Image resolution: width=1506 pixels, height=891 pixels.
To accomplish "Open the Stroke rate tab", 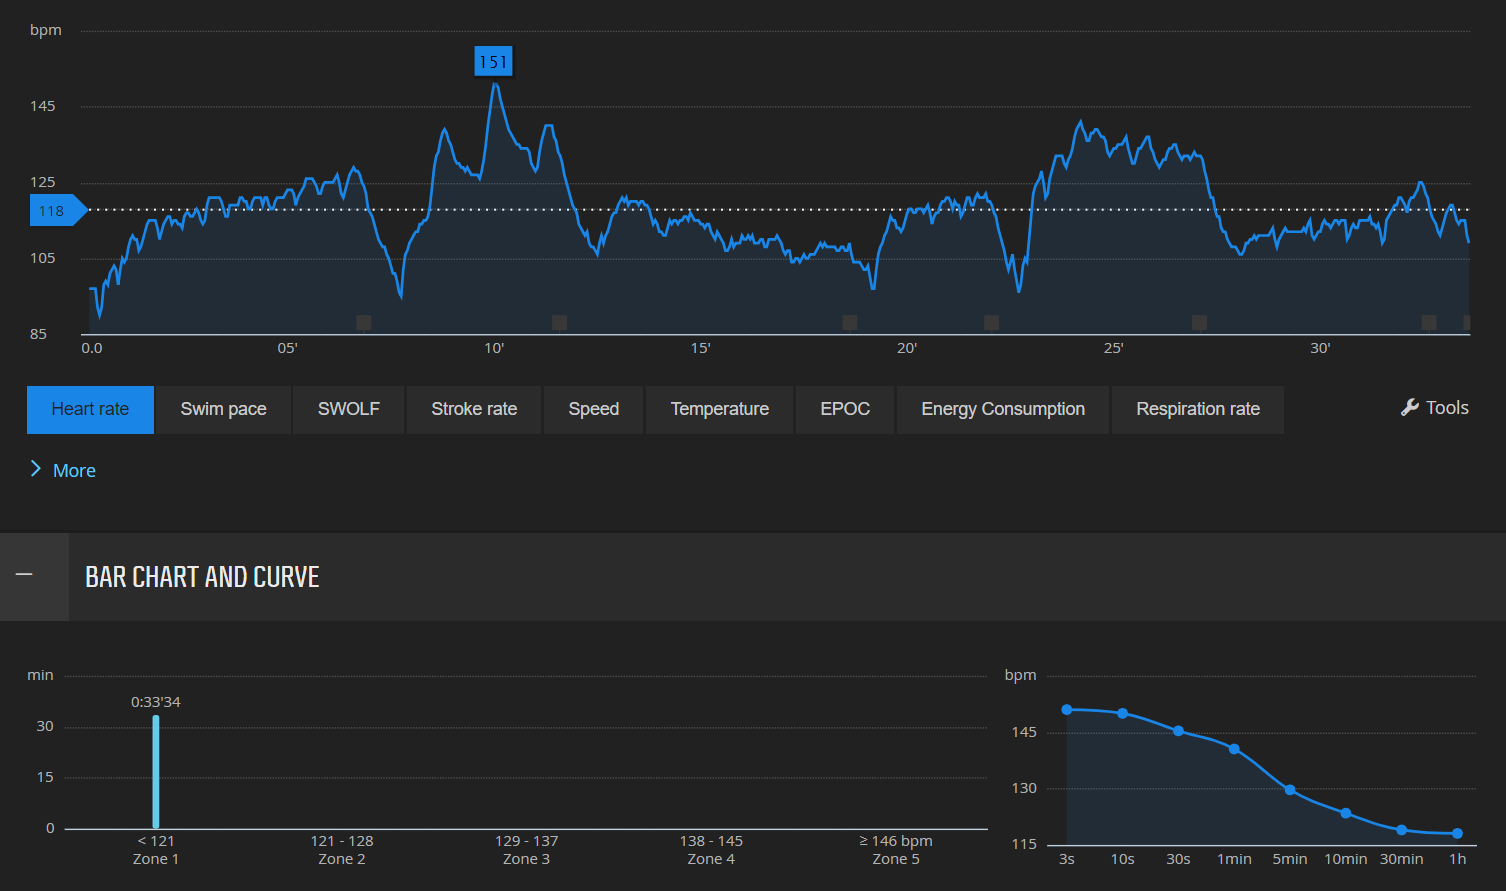I will coord(474,409).
